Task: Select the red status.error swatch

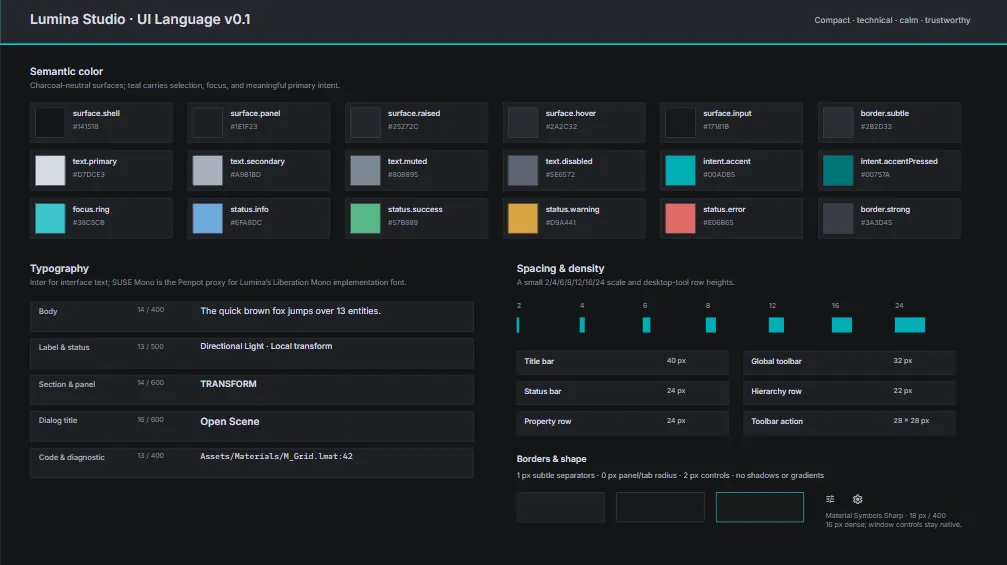Action: click(680, 218)
